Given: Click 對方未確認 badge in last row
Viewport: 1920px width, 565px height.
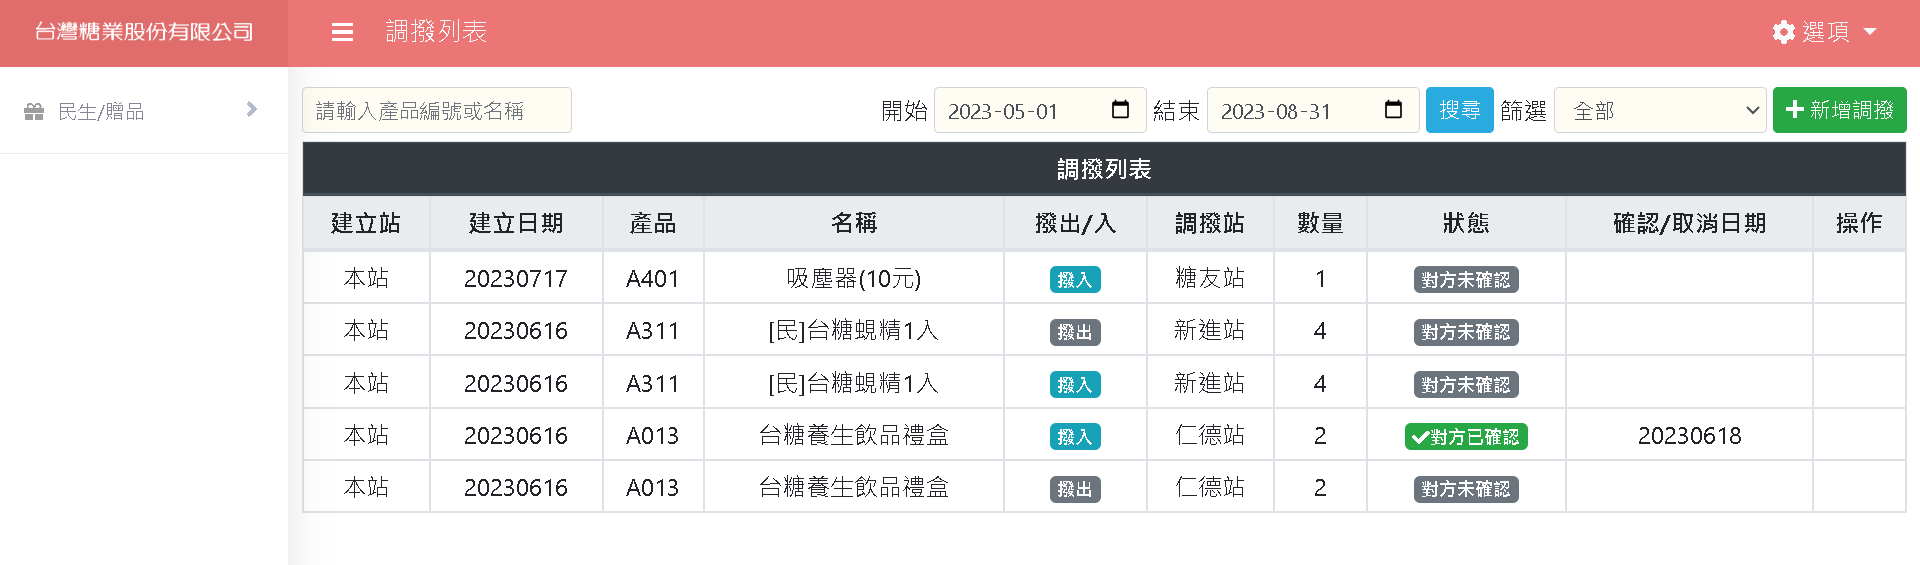Looking at the screenshot, I should click(x=1465, y=489).
